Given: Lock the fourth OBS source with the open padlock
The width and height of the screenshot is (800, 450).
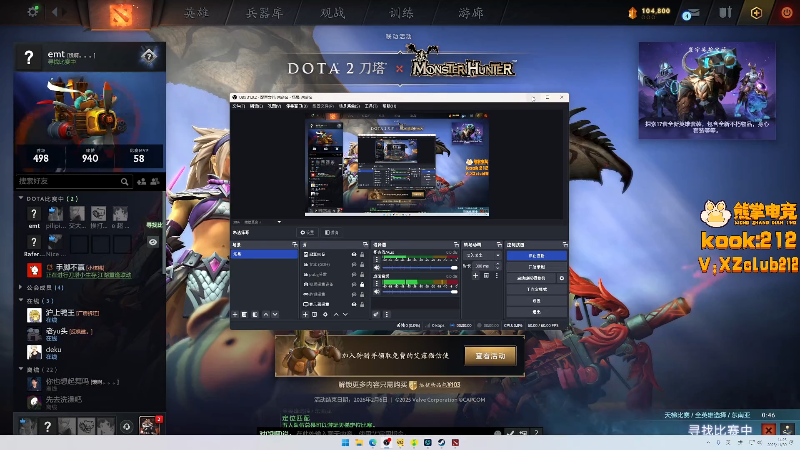Looking at the screenshot, I should coord(362,284).
